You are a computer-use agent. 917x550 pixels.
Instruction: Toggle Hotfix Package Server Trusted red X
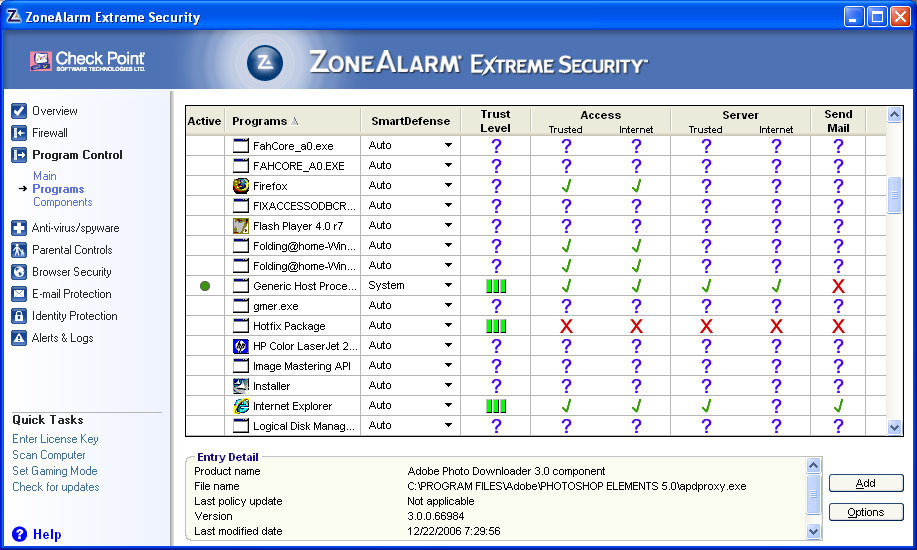(x=706, y=326)
